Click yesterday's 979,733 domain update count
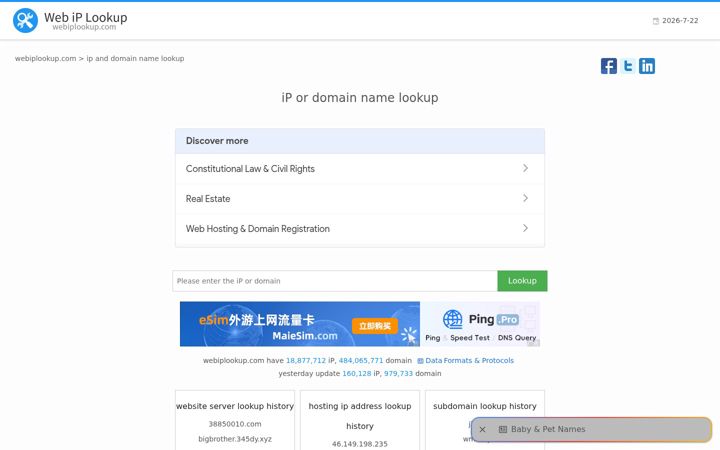This screenshot has width=720, height=450. [398, 373]
